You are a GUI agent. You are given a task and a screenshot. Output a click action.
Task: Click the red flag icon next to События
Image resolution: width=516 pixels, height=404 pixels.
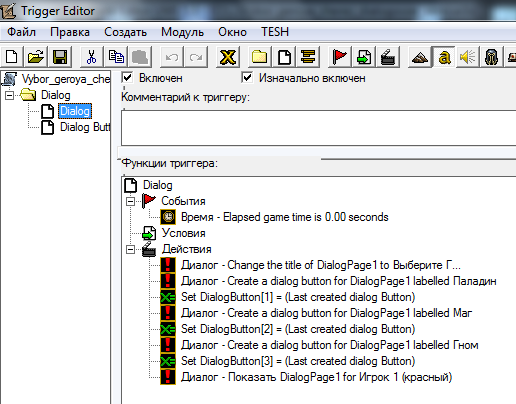[149, 201]
